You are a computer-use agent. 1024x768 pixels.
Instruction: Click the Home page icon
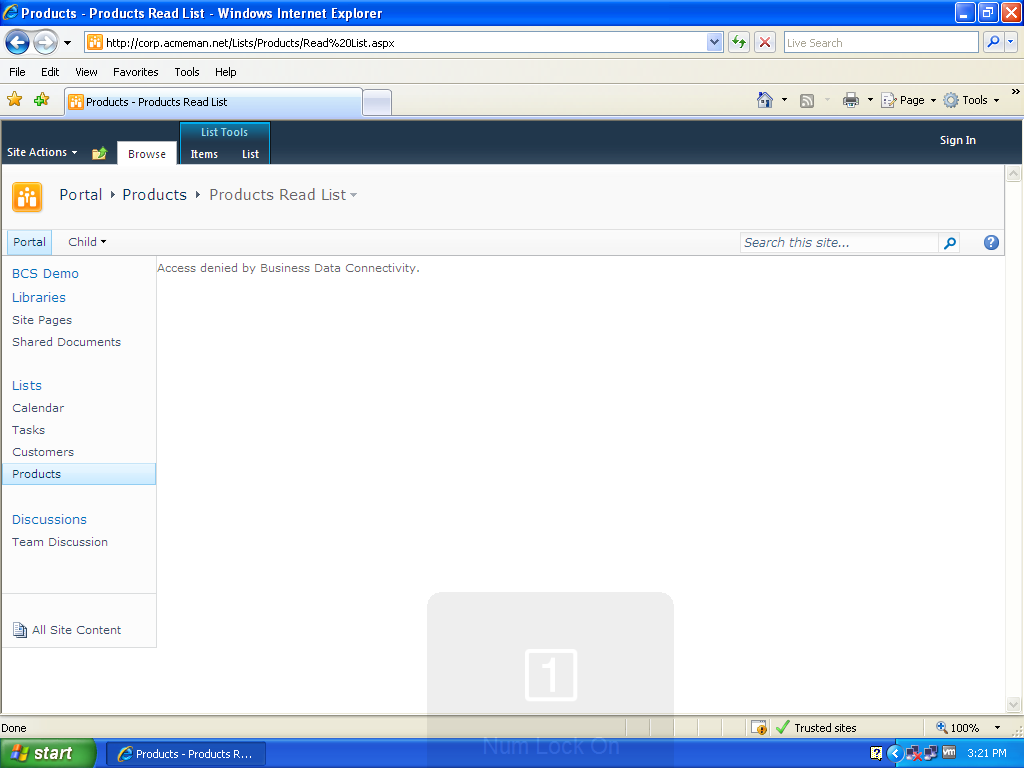coord(765,100)
